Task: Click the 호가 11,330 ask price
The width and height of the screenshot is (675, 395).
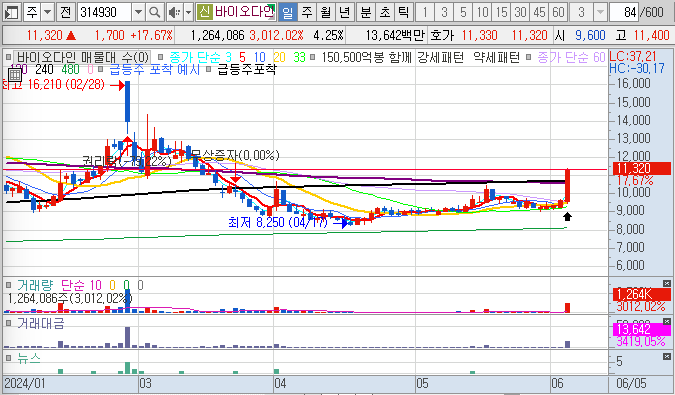Action: [479, 35]
